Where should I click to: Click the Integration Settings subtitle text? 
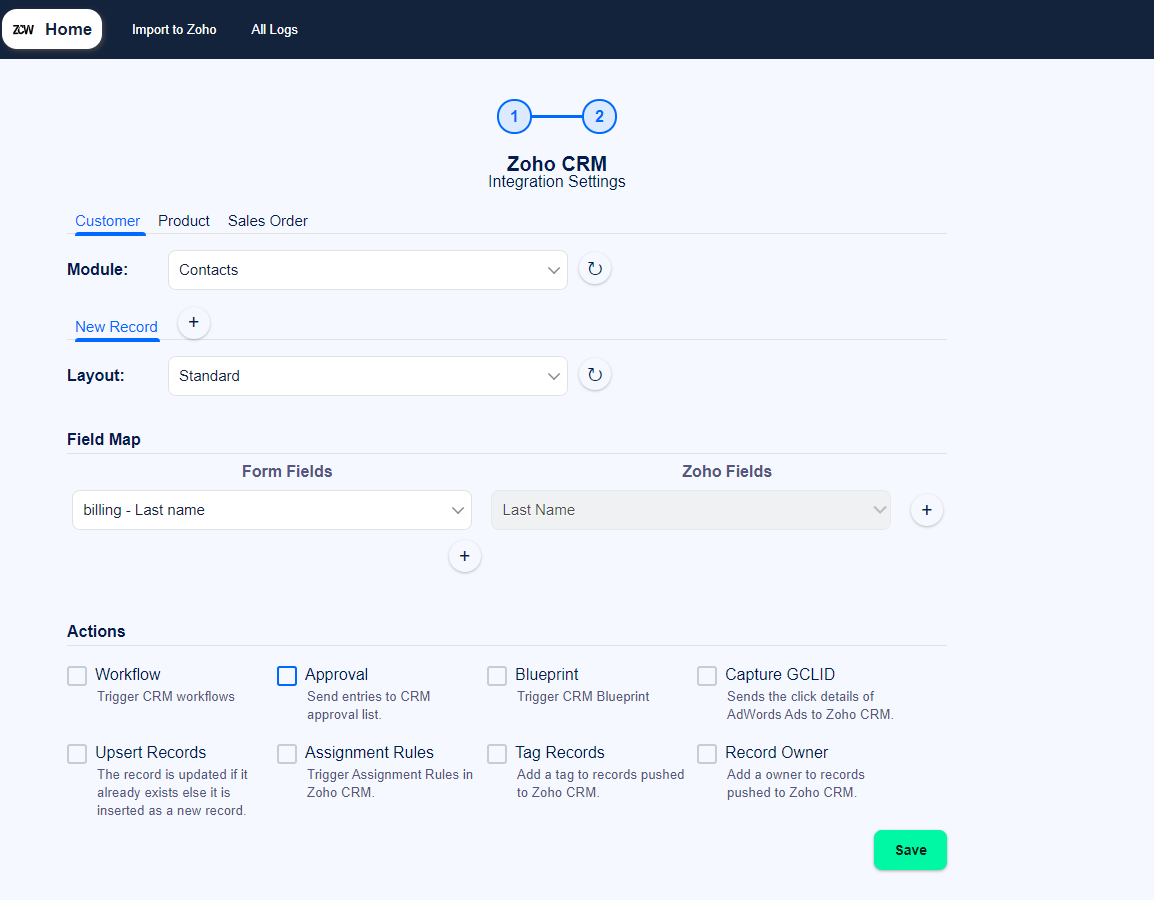point(557,182)
